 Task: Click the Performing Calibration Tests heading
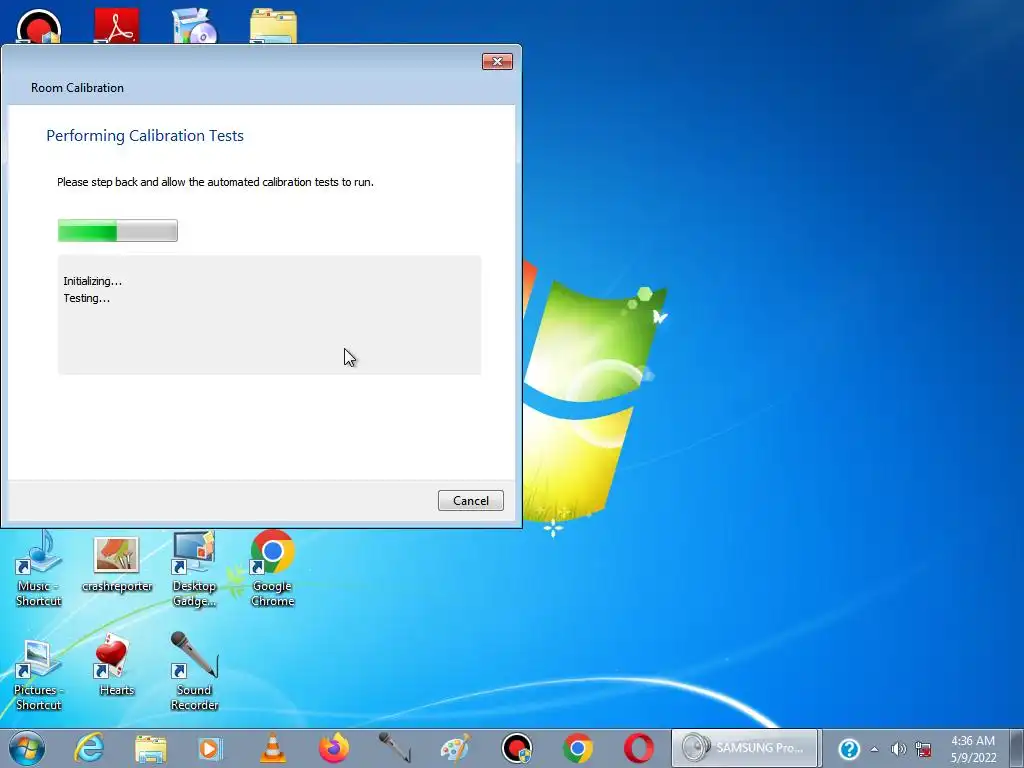[145, 136]
